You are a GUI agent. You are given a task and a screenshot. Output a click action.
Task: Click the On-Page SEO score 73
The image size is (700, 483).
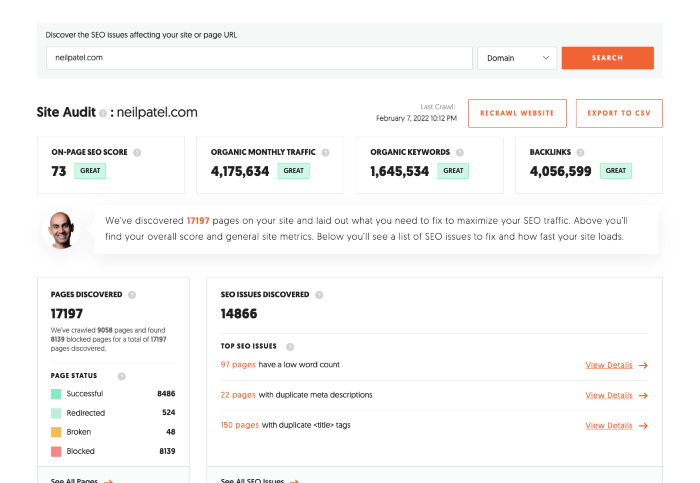coord(58,171)
